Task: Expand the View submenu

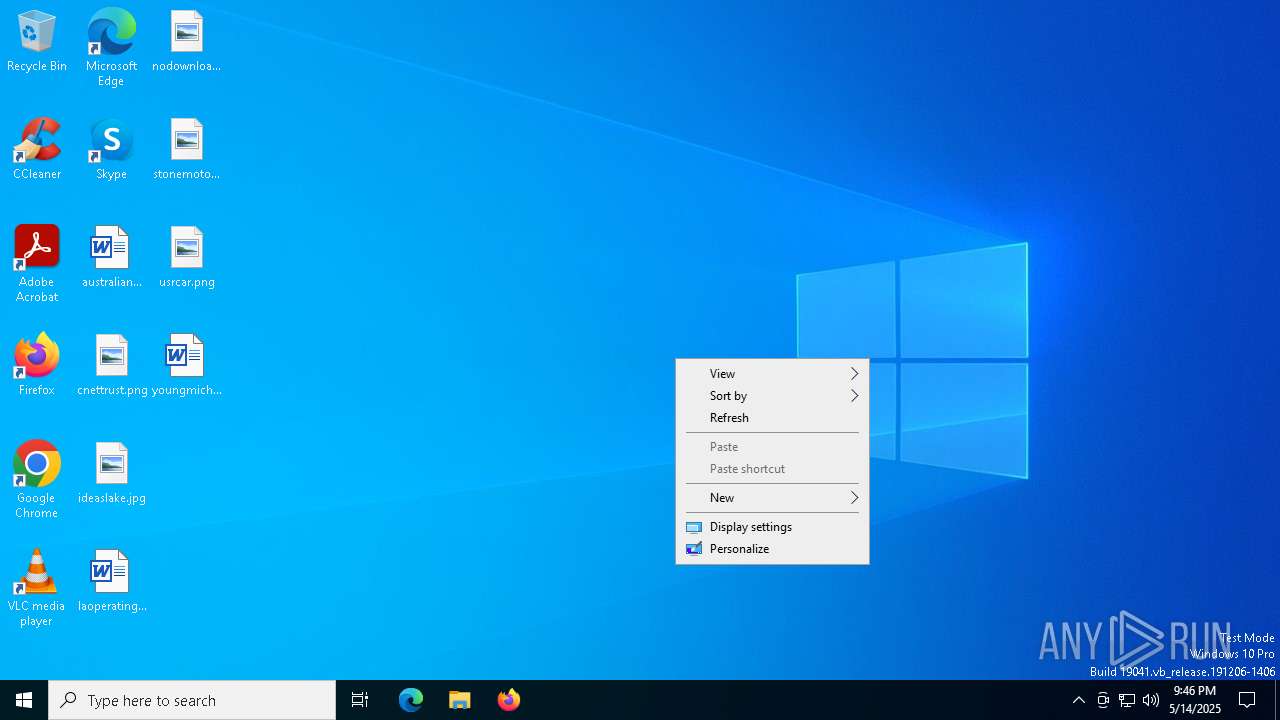Action: 772,374
